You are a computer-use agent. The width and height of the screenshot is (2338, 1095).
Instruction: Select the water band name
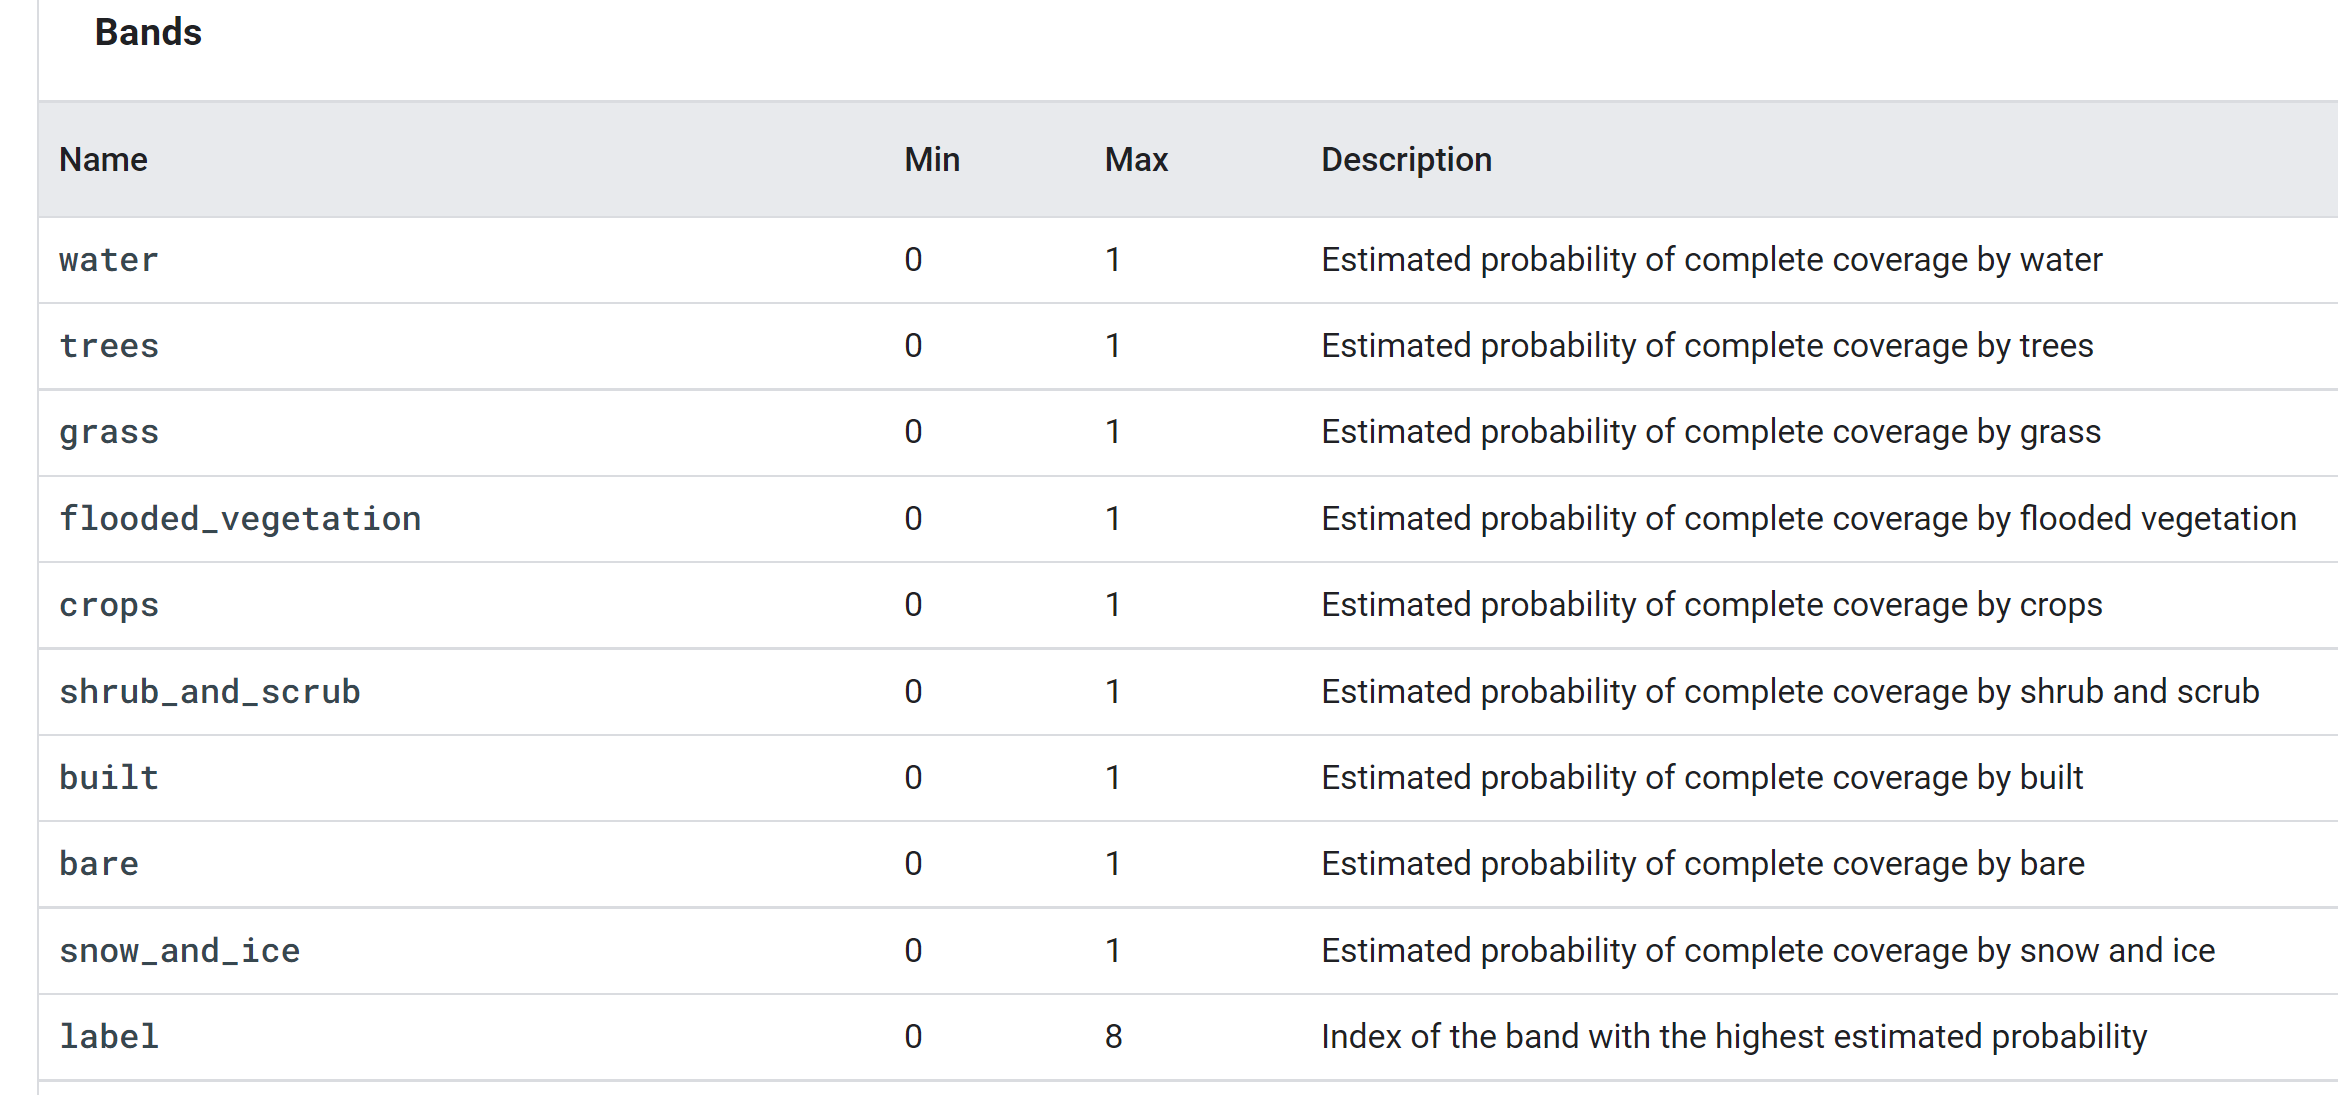click(x=108, y=260)
